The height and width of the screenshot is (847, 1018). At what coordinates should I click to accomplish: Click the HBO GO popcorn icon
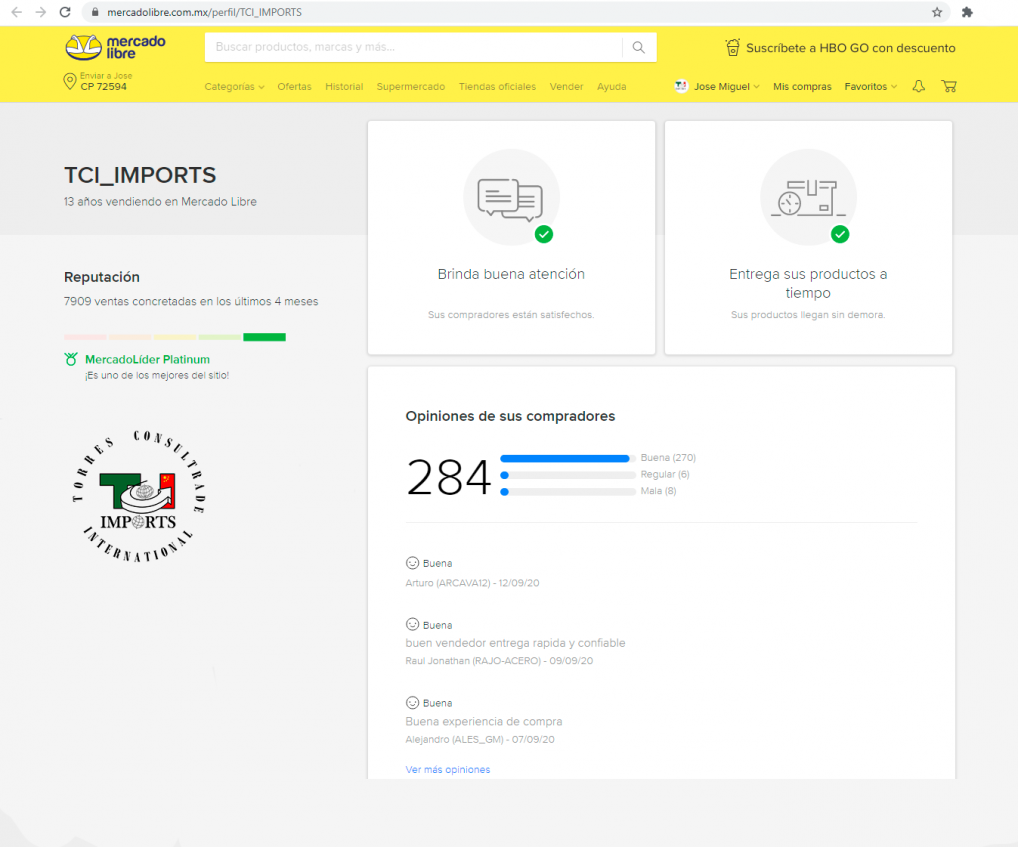pyautogui.click(x=732, y=47)
